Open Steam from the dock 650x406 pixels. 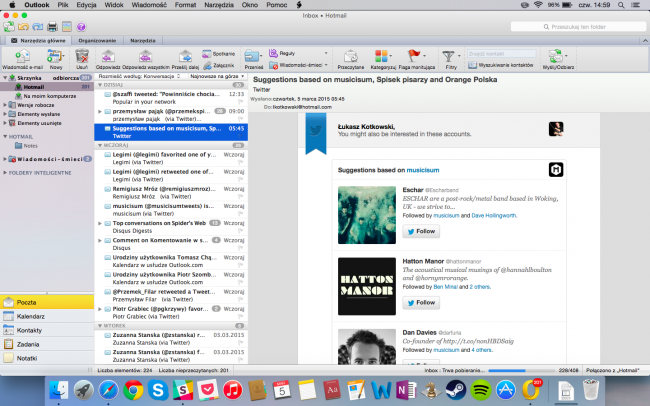[456, 390]
